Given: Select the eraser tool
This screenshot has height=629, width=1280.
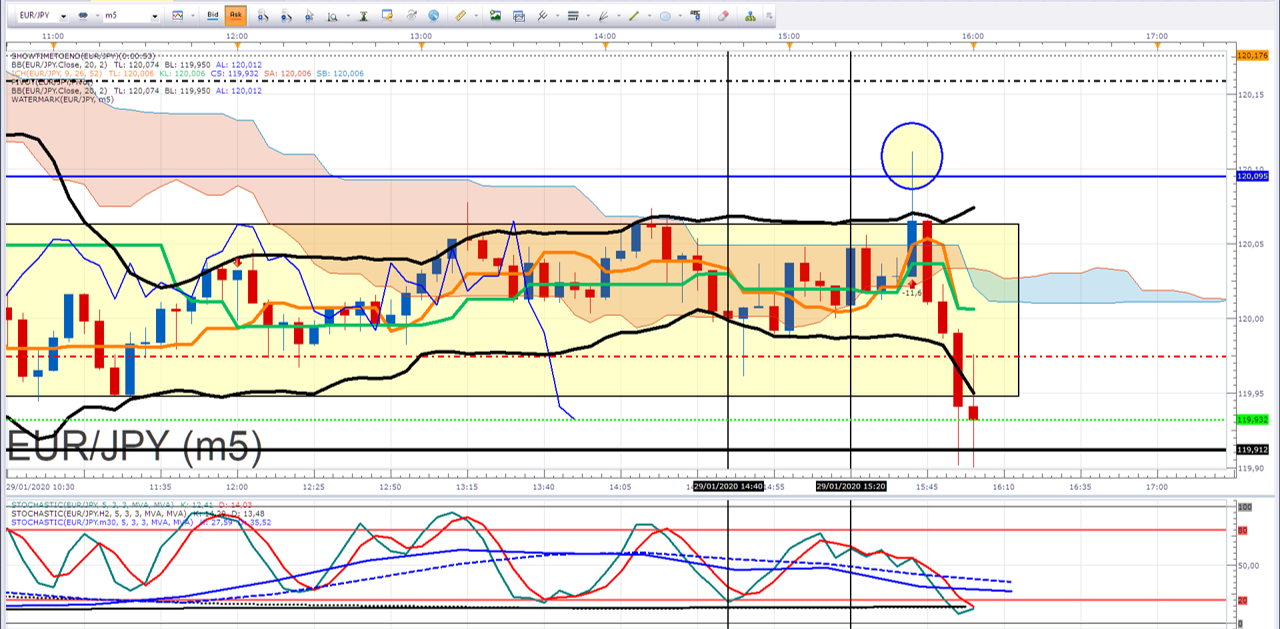Looking at the screenshot, I should (723, 15).
